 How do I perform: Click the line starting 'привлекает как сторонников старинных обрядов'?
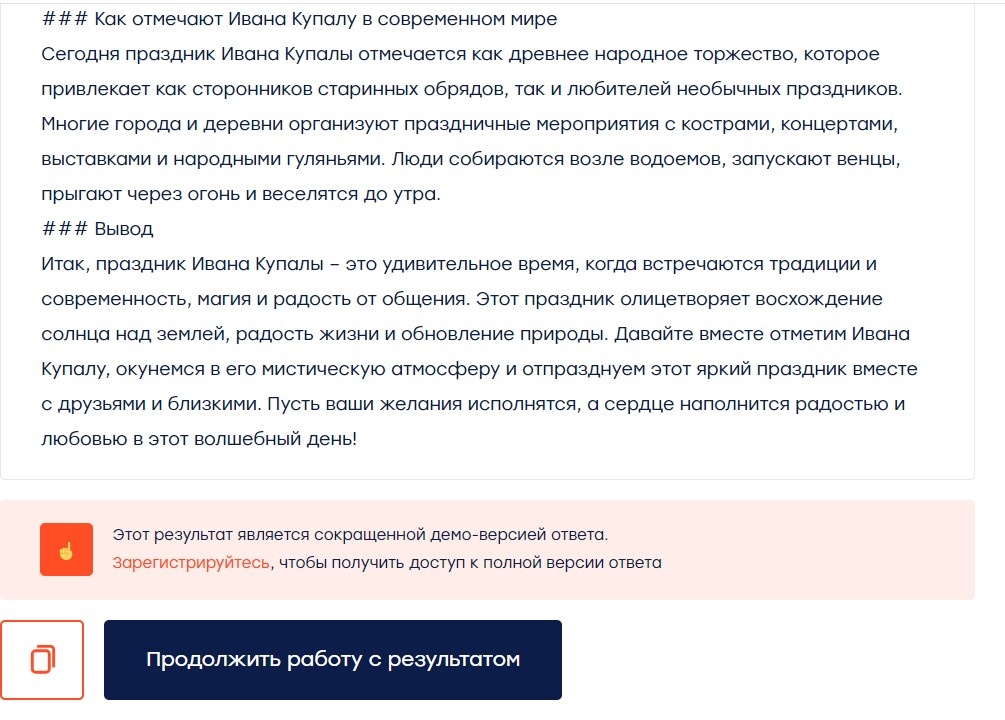pos(472,89)
